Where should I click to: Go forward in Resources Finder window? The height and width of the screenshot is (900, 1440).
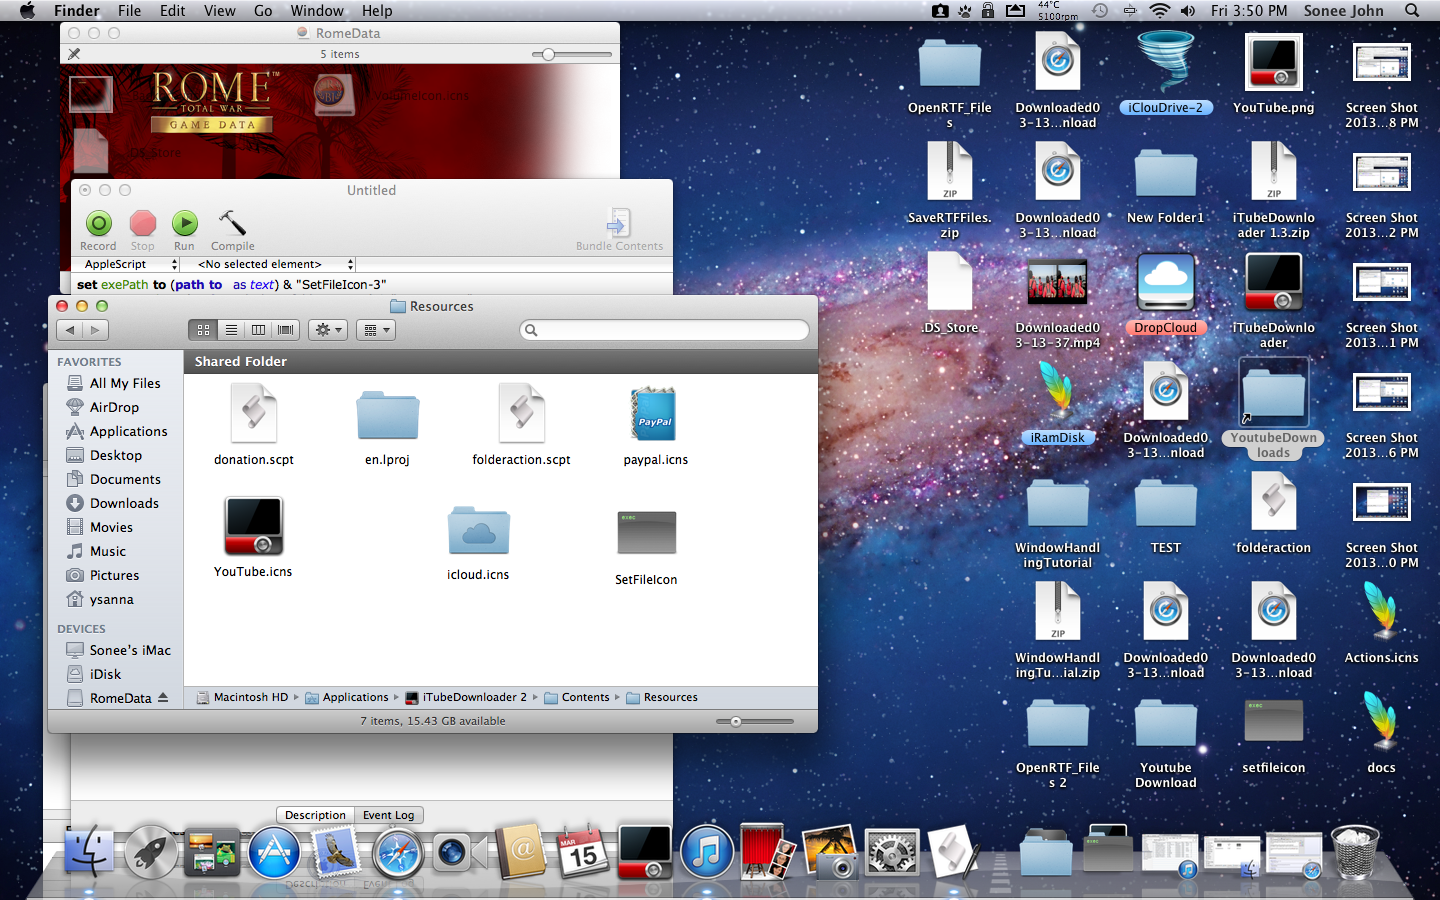(x=96, y=330)
